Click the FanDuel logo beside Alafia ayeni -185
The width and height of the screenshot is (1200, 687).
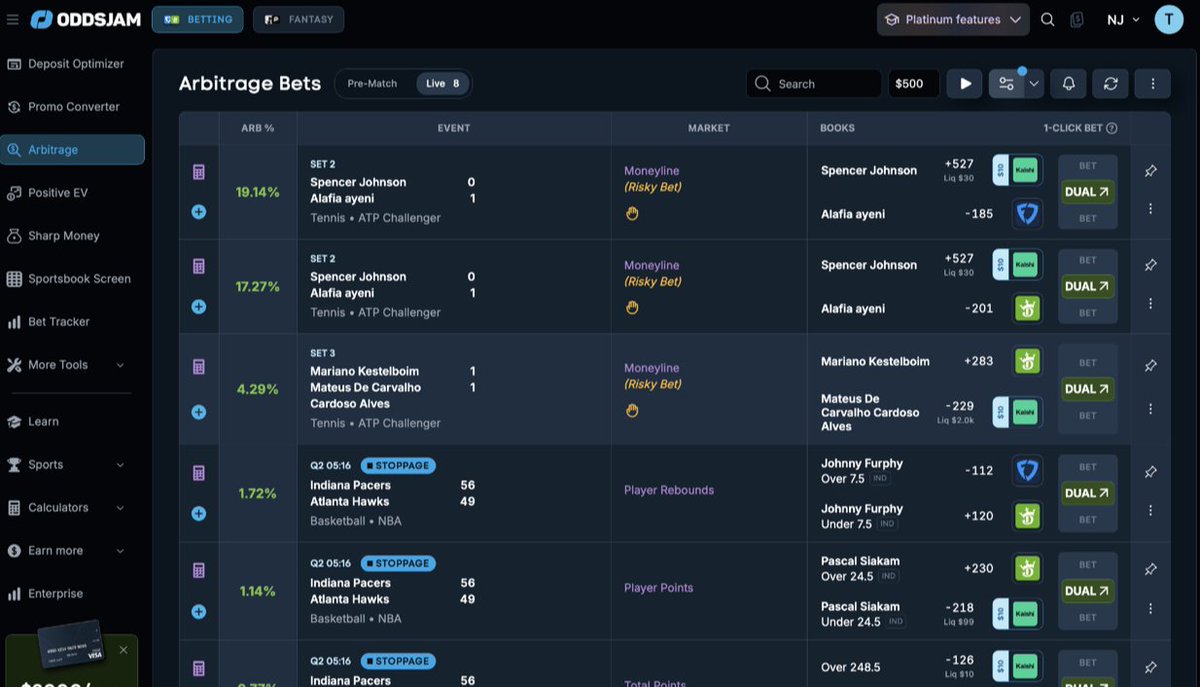coord(1027,213)
